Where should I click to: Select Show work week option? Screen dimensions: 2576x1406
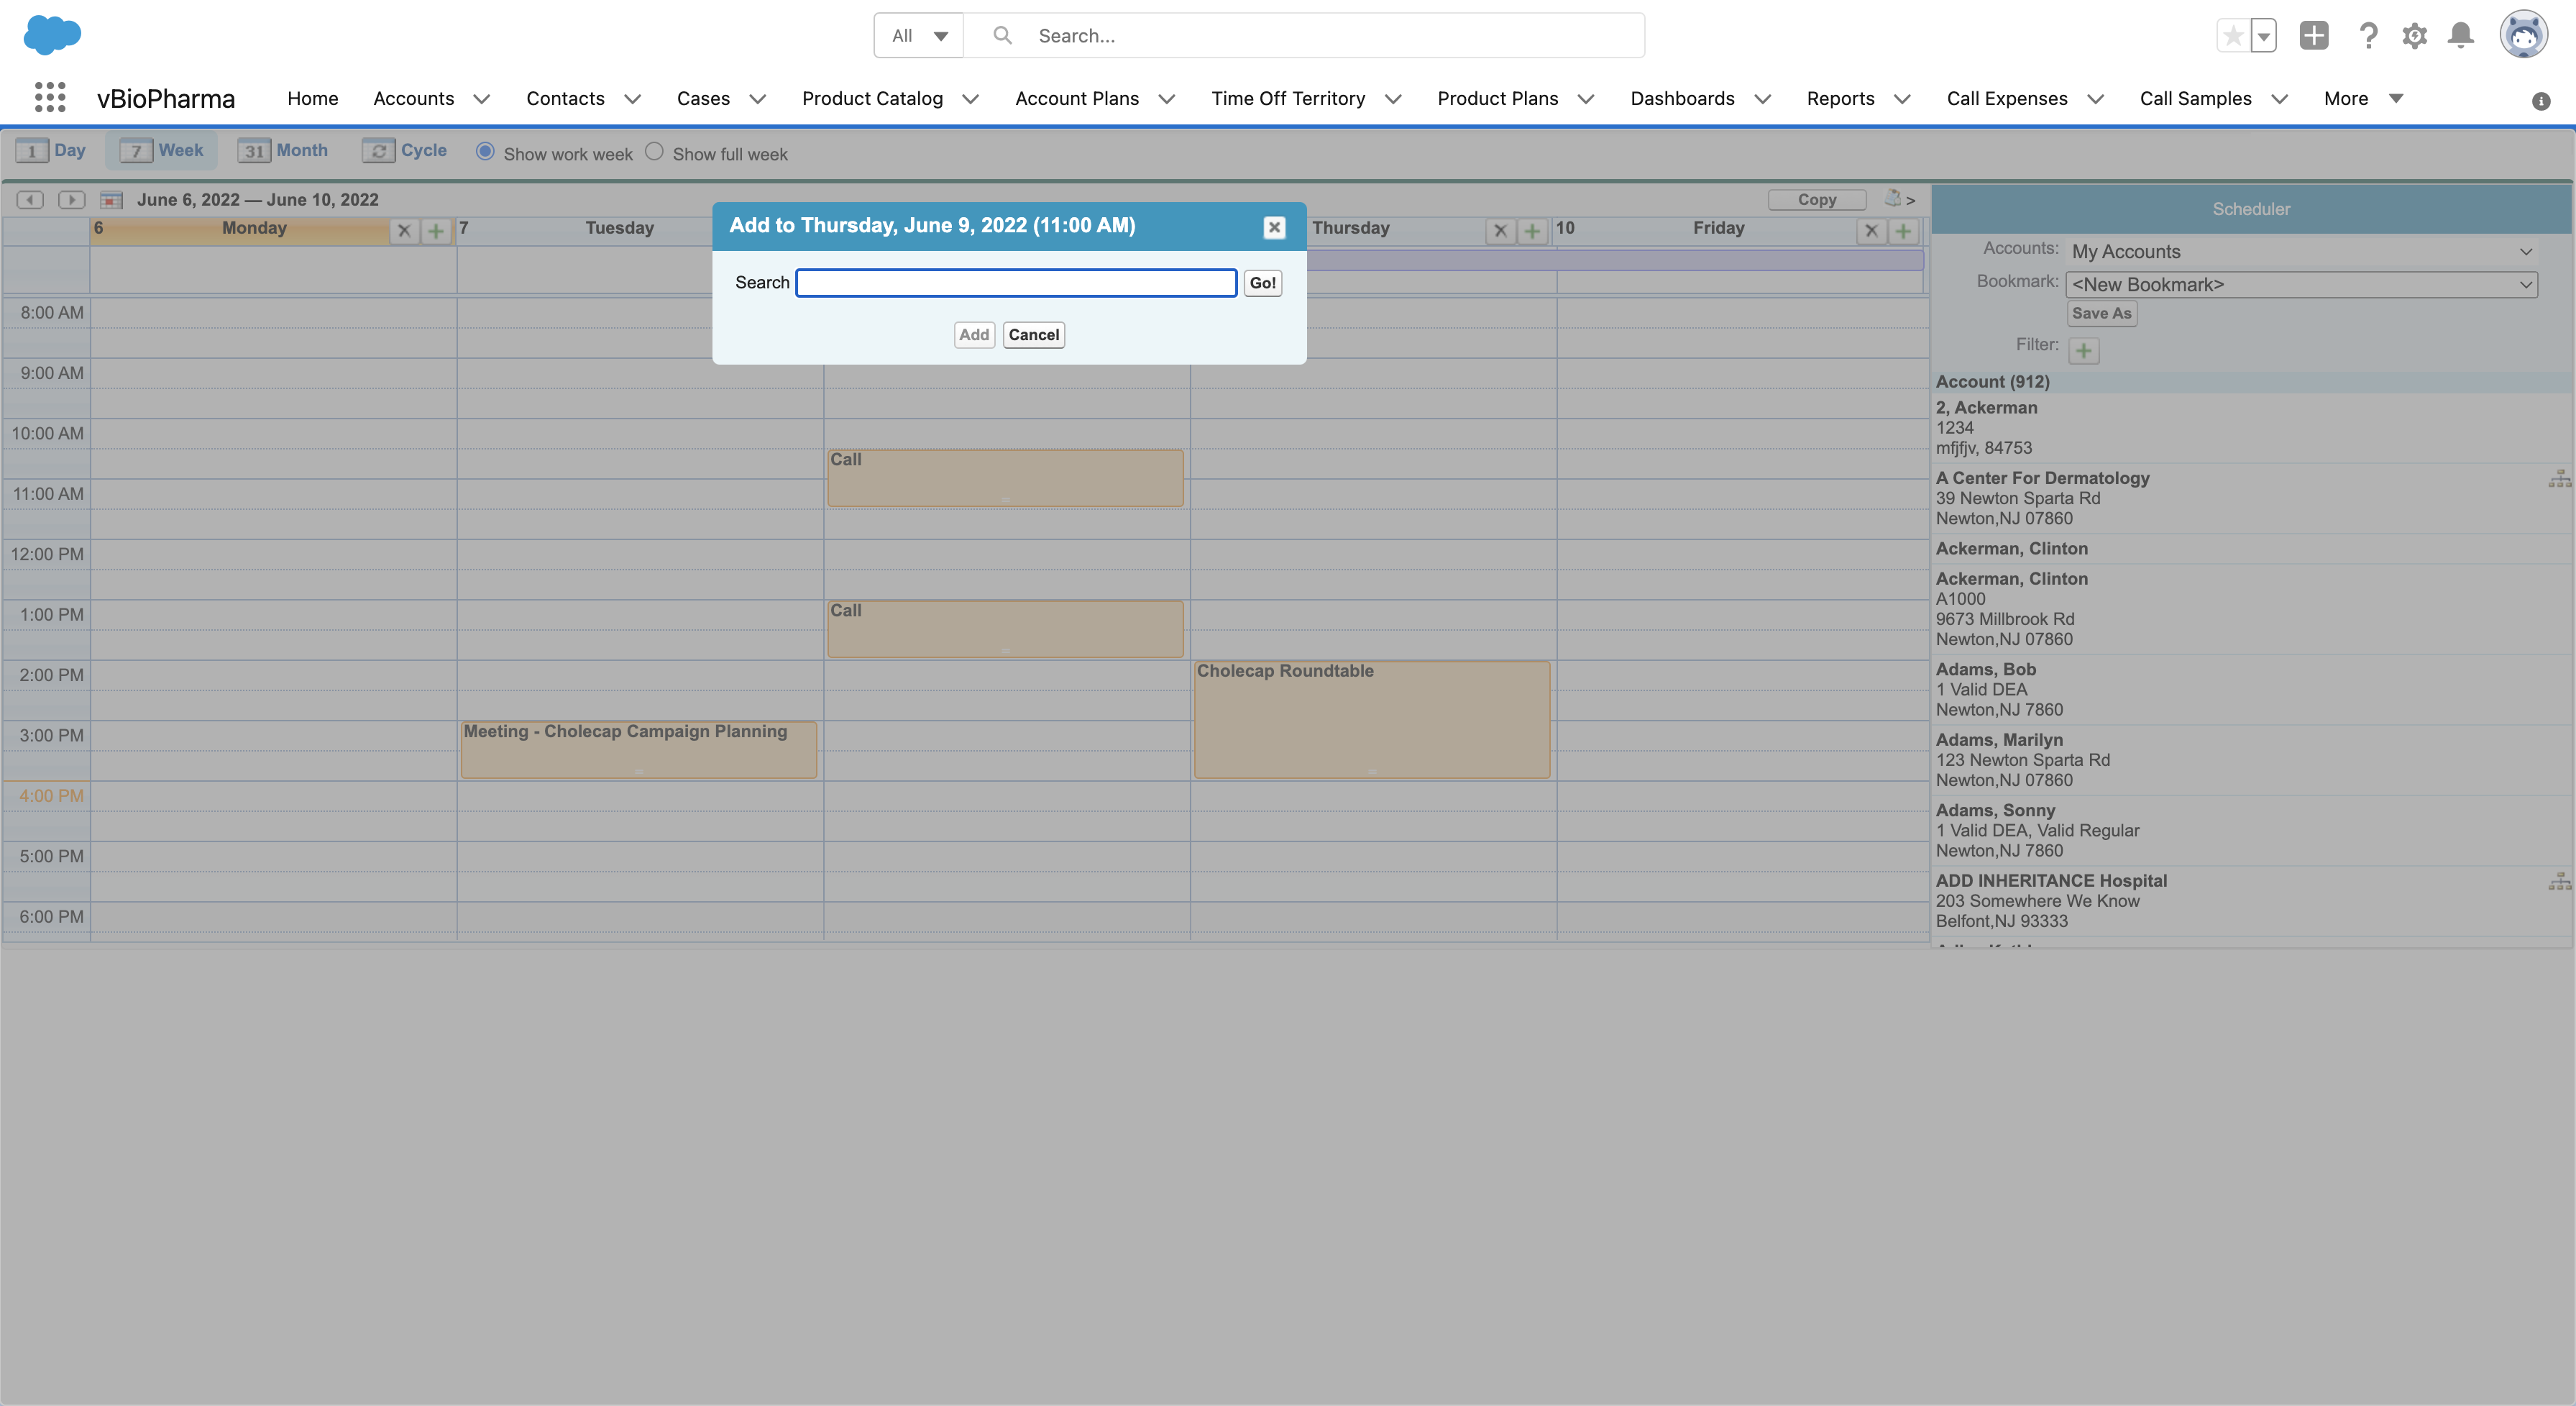(x=485, y=152)
